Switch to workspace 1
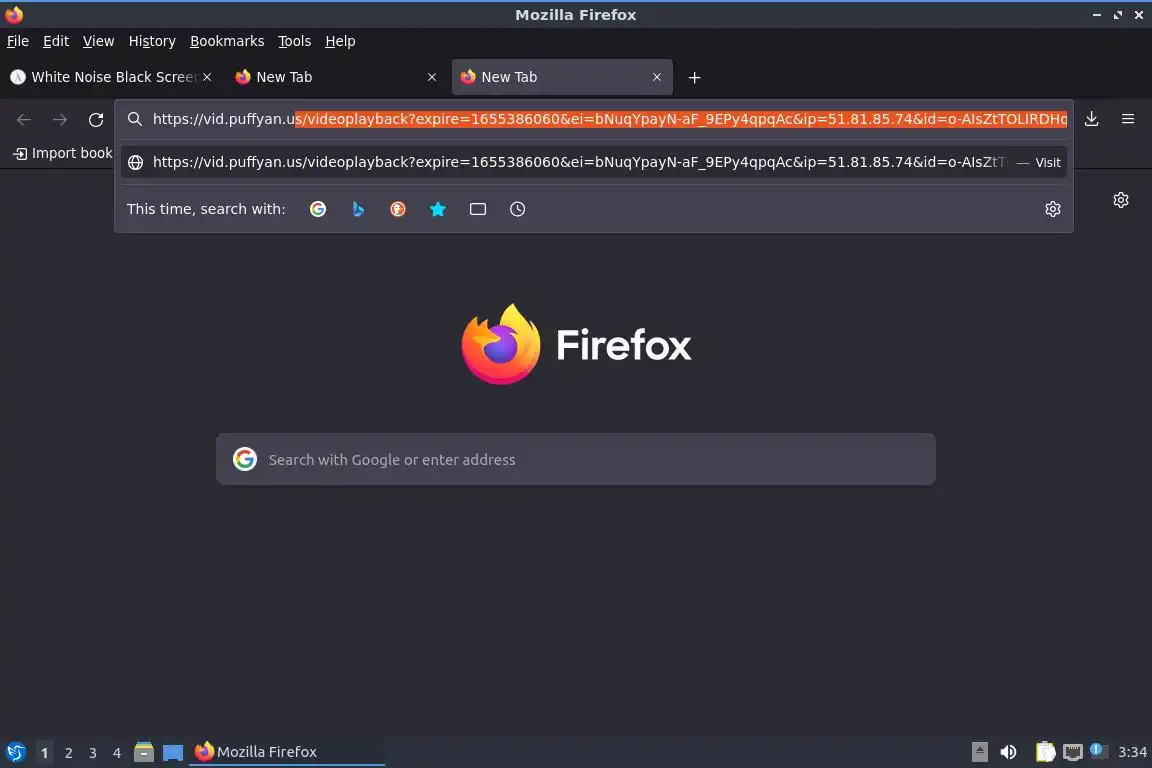The height and width of the screenshot is (768, 1152). [x=44, y=753]
